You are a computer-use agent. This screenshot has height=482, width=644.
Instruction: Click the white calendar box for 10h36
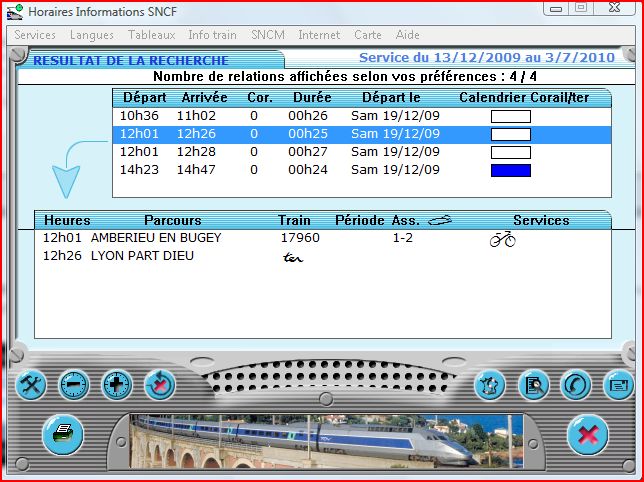510,116
